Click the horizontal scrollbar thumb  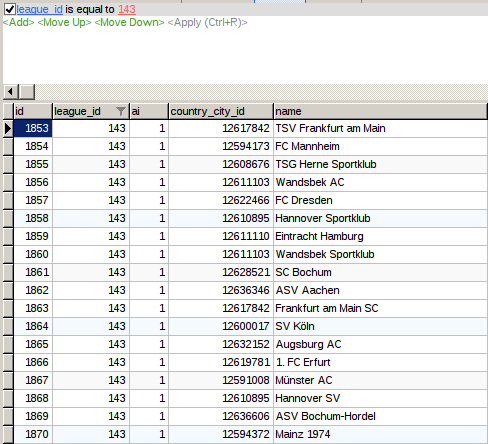click(x=27, y=92)
